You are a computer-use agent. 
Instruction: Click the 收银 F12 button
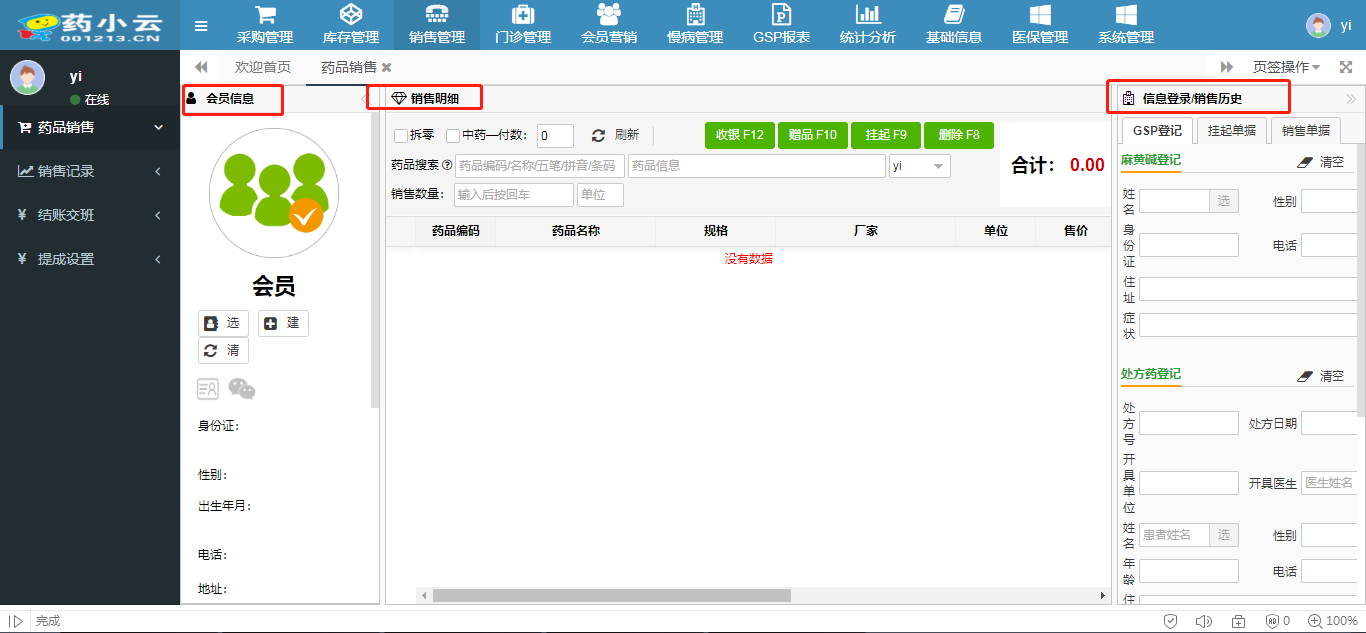point(740,135)
